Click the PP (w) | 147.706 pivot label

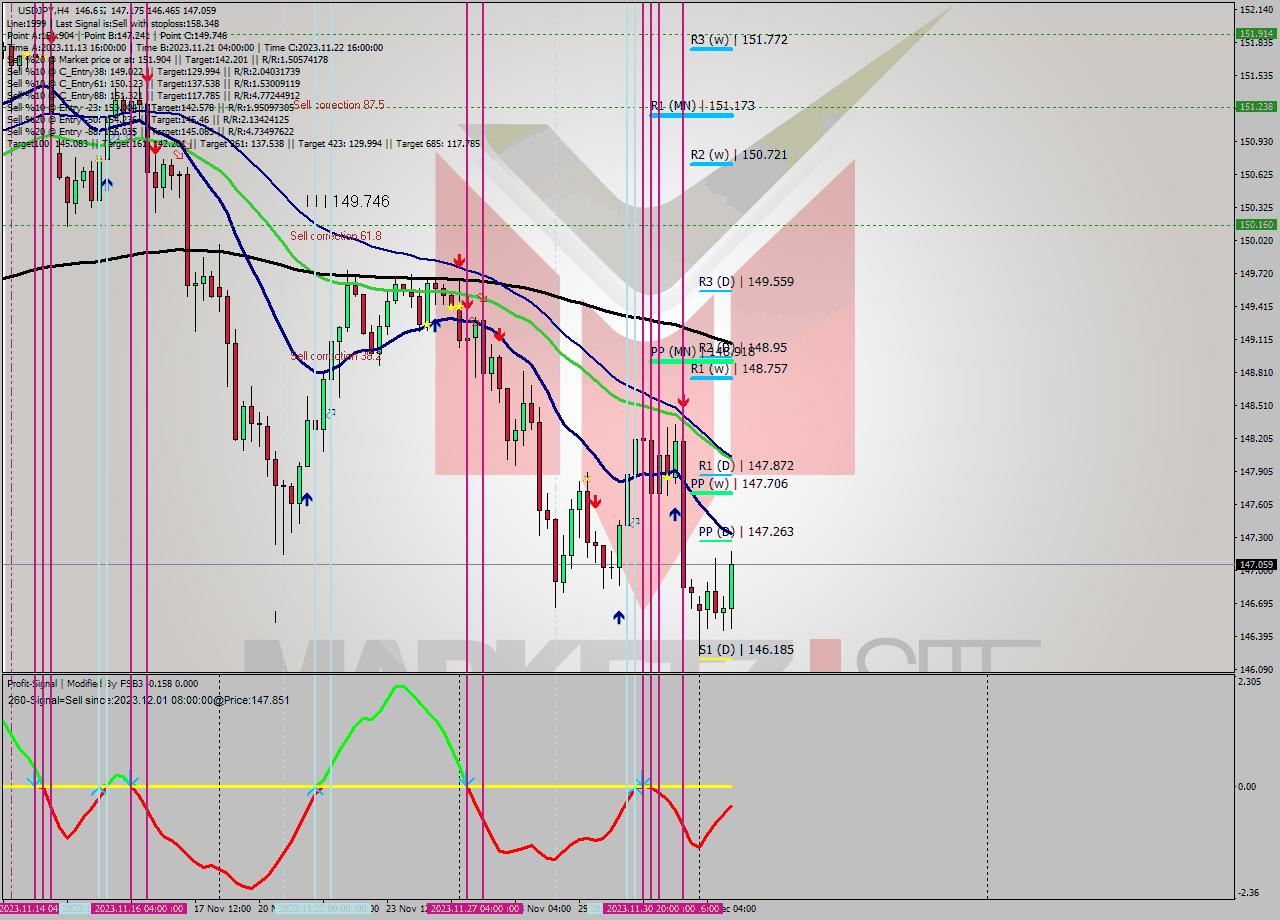pyautogui.click(x=738, y=484)
